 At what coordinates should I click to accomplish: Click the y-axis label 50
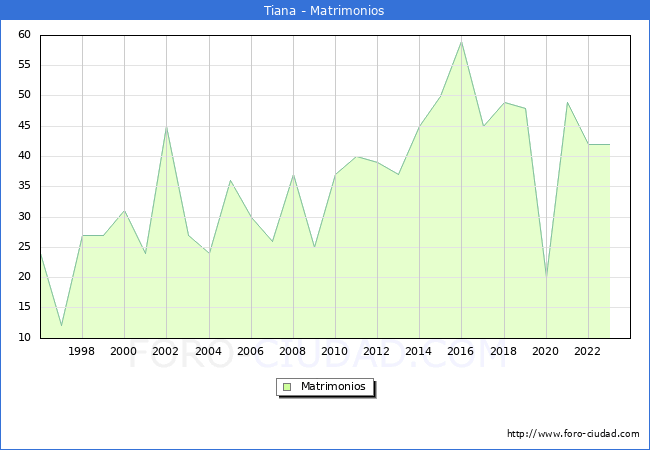(x=24, y=95)
